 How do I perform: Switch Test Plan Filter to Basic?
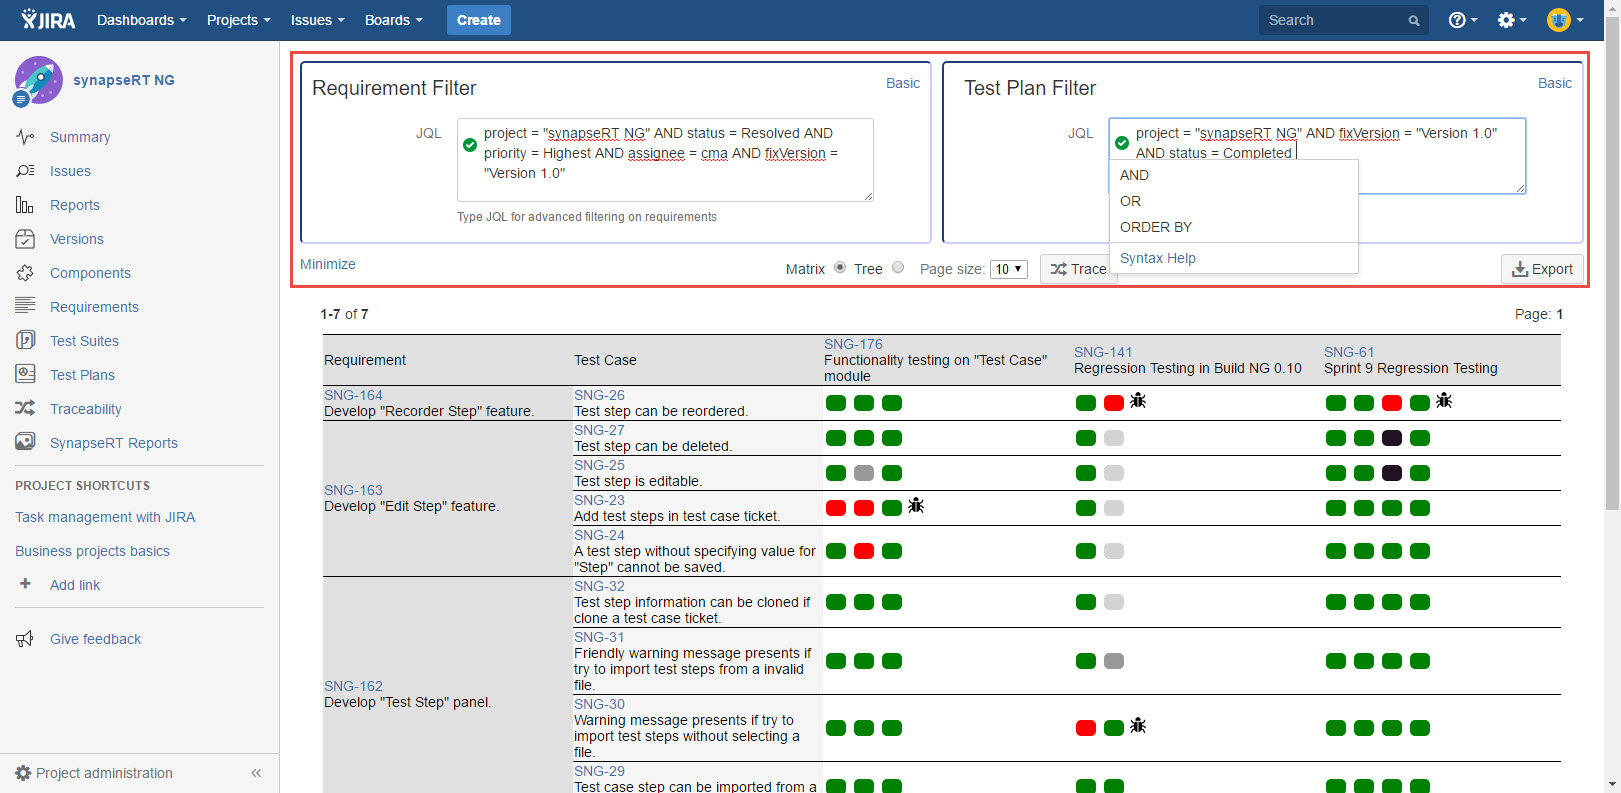(x=1555, y=83)
